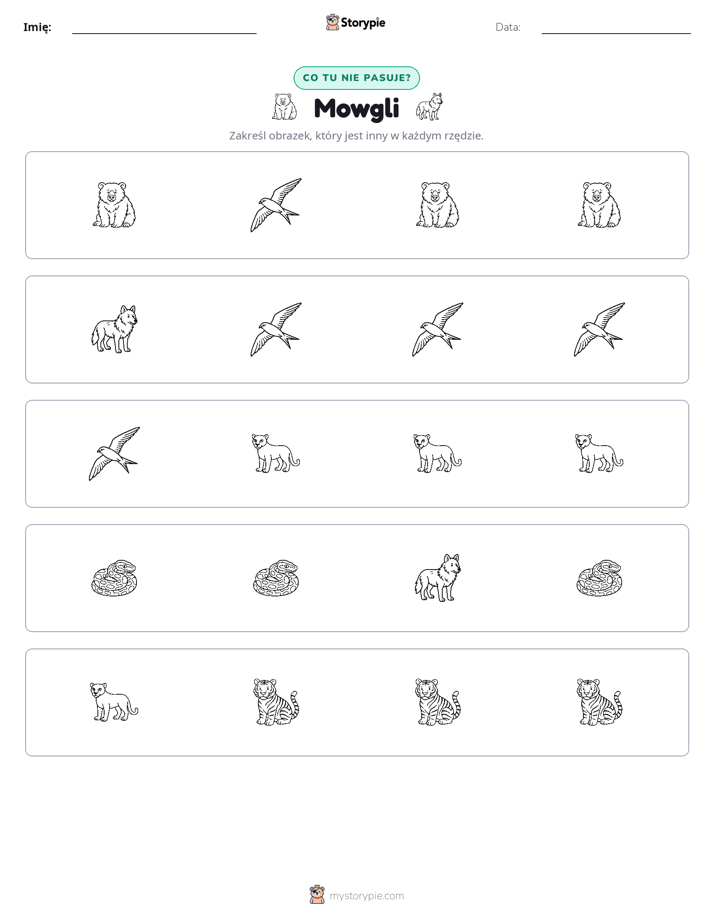Click the bear icon left of the Mowgli title

tap(285, 107)
